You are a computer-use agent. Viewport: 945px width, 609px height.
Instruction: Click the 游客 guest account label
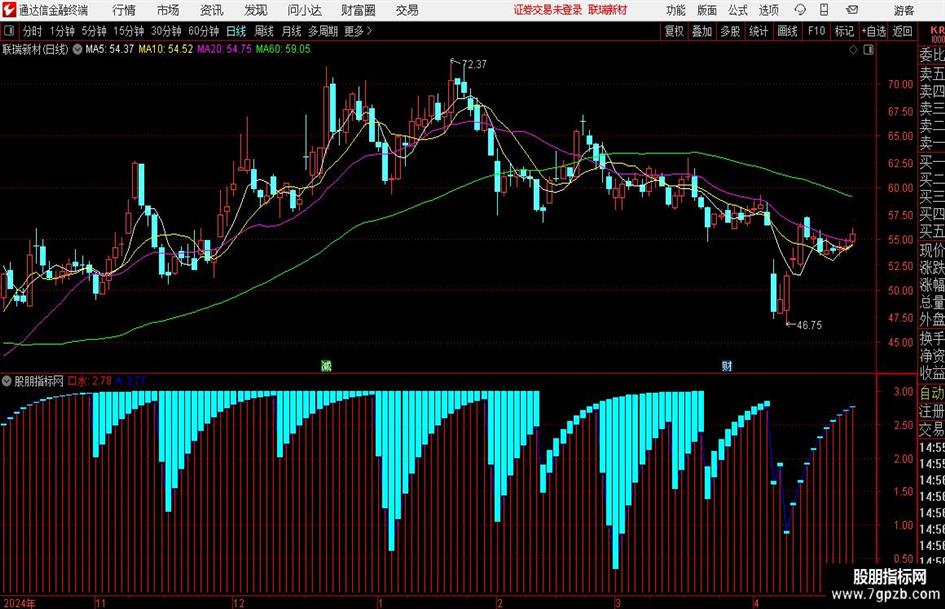(904, 10)
